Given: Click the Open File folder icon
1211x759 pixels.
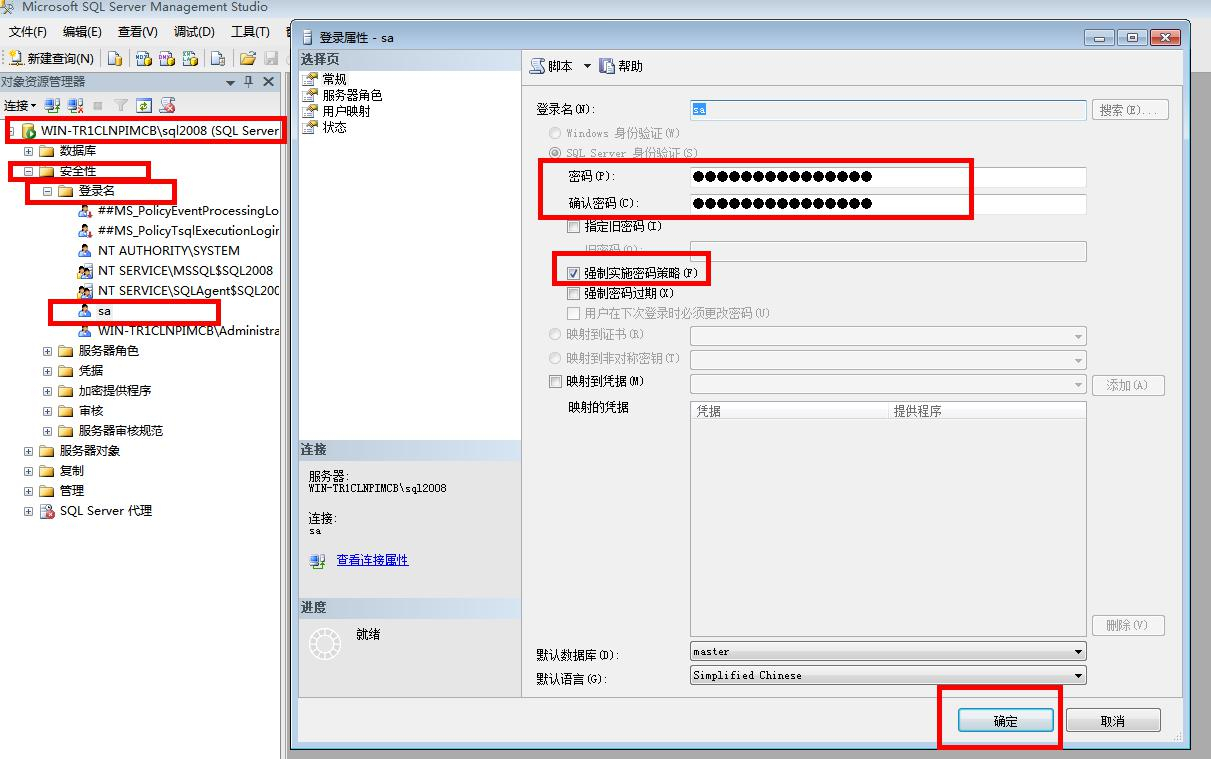Looking at the screenshot, I should coord(247,59).
